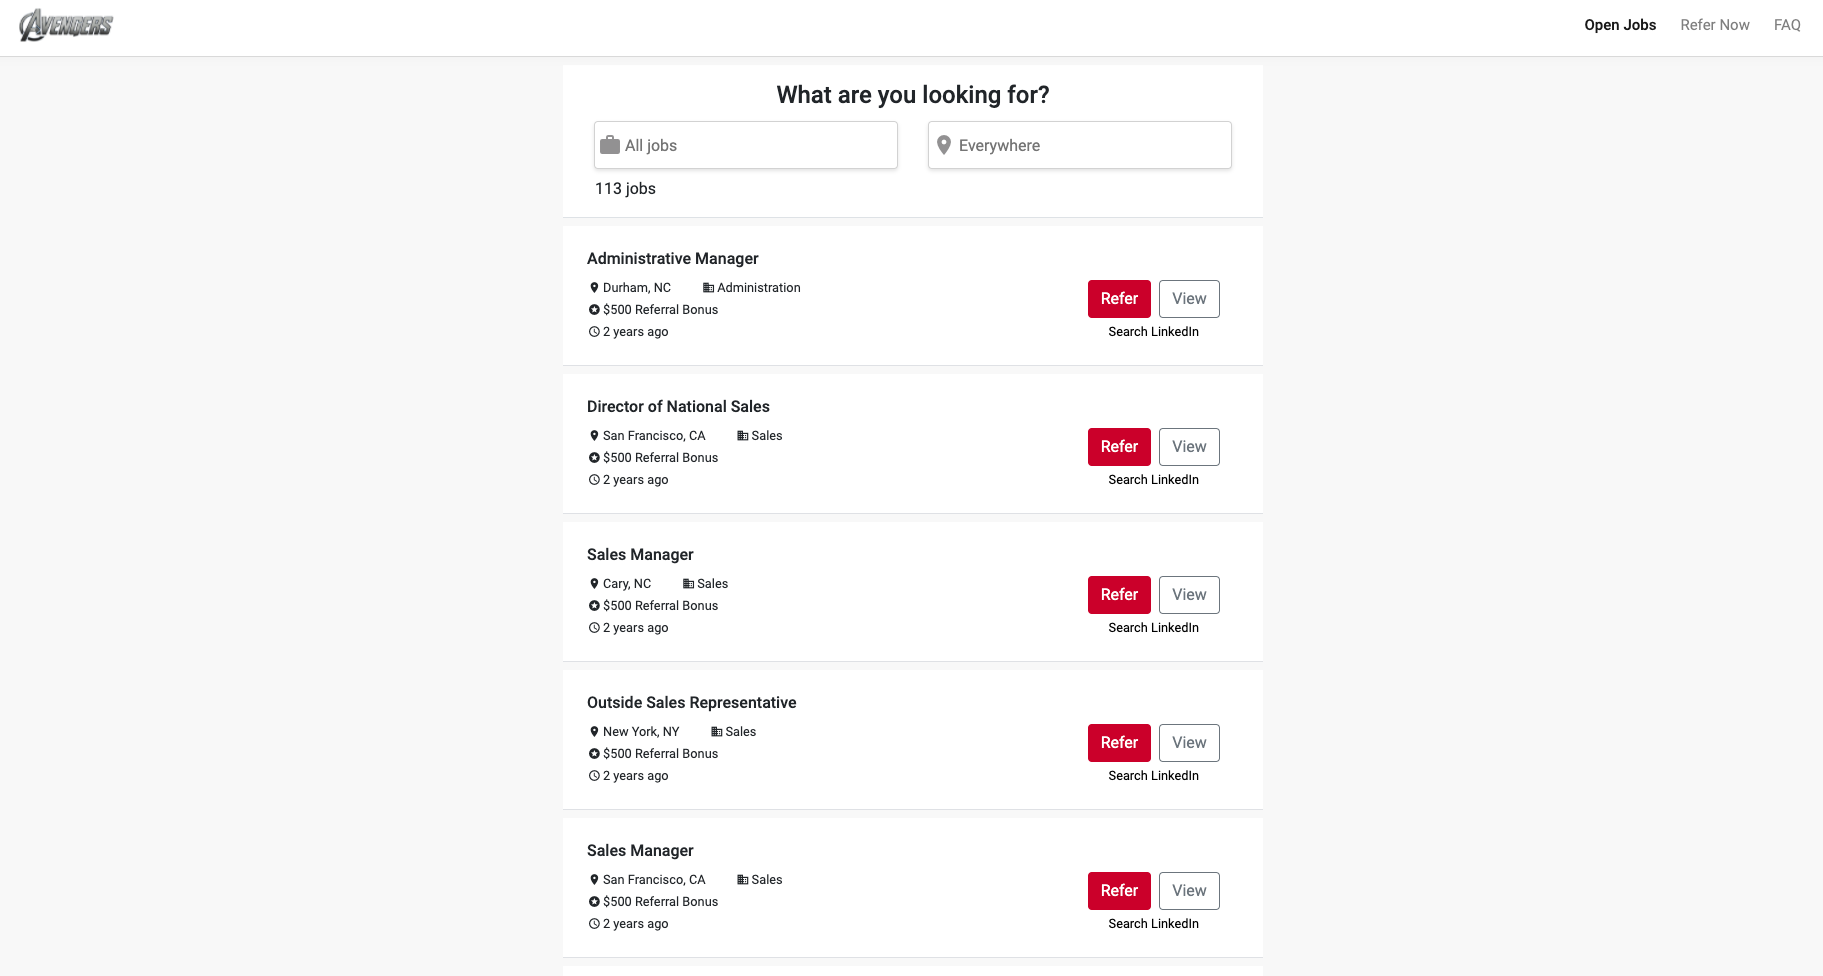Click the department icon beside Administration
1823x976 pixels.
tap(708, 288)
